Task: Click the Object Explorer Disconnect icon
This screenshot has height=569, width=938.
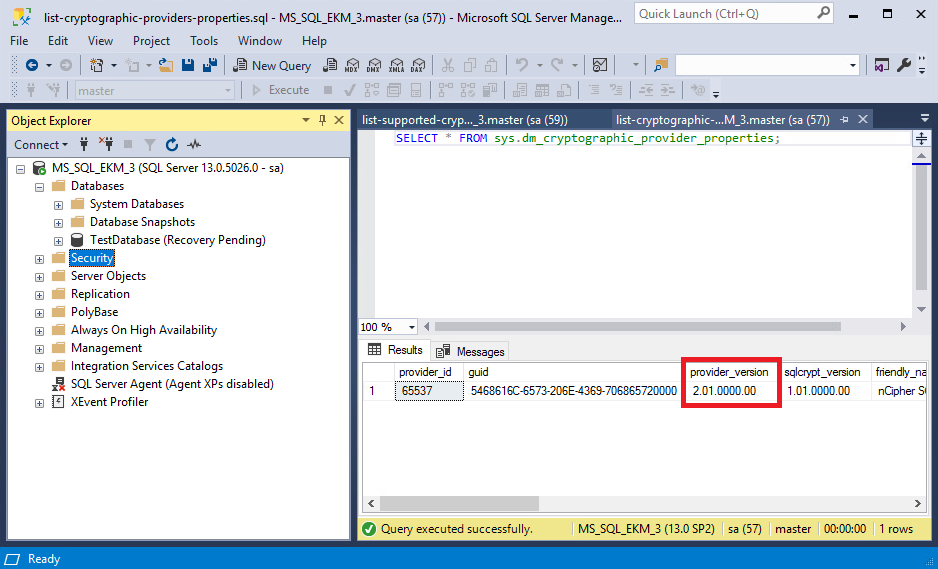Action: click(x=106, y=144)
